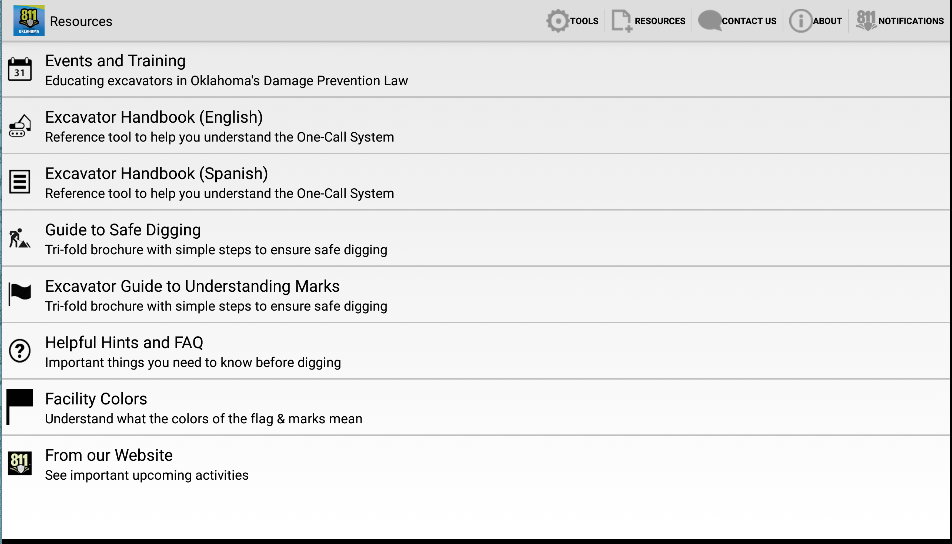
Task: Click the 811 Oklahoma app logo
Action: coord(28,21)
